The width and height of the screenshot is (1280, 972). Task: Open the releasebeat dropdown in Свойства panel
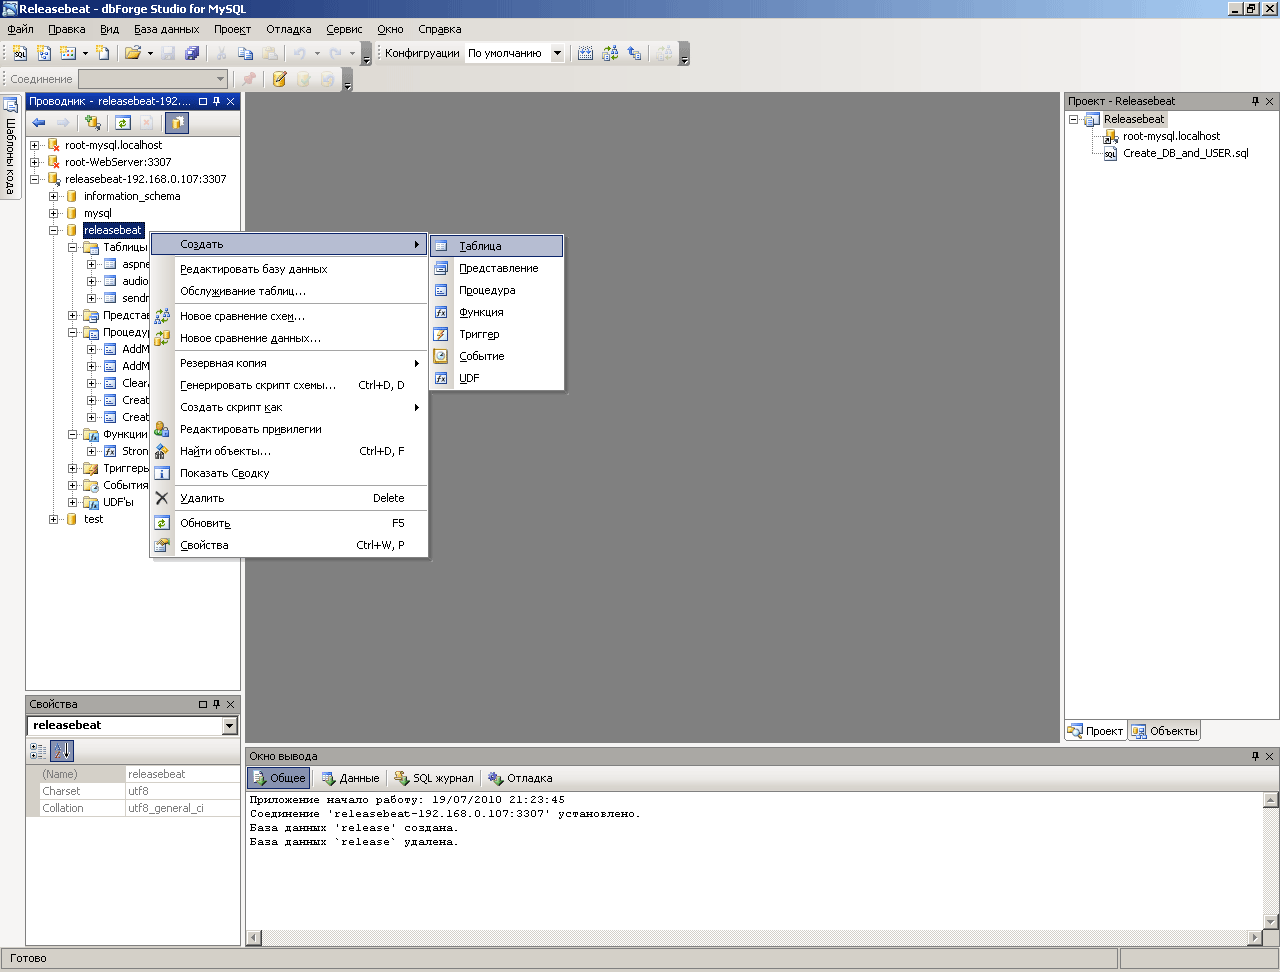[230, 725]
